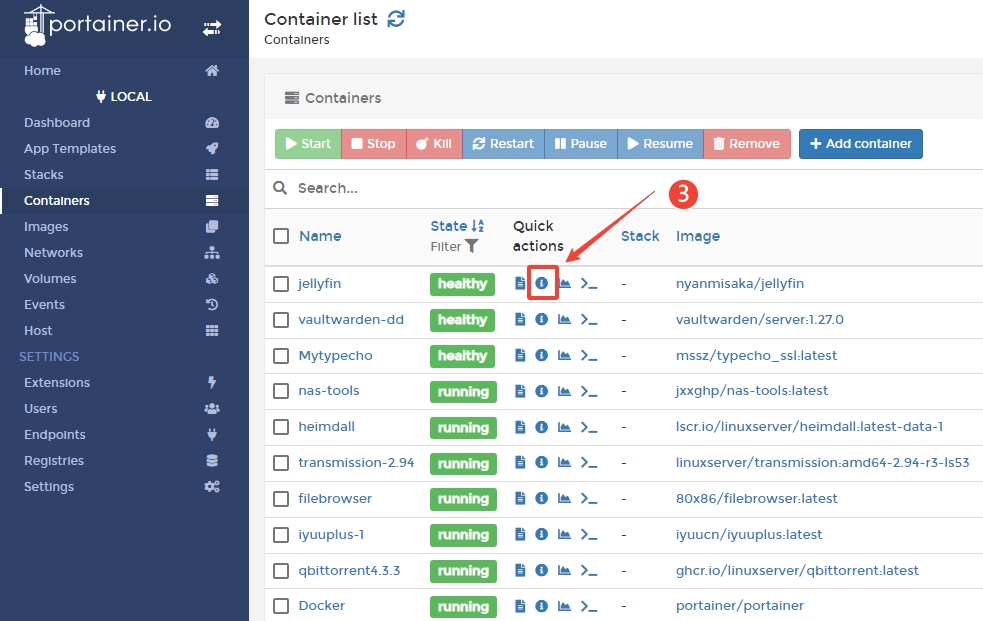The image size is (983, 621).
Task: Inspect icon for qbittorrent4.3.3
Action: tap(542, 570)
